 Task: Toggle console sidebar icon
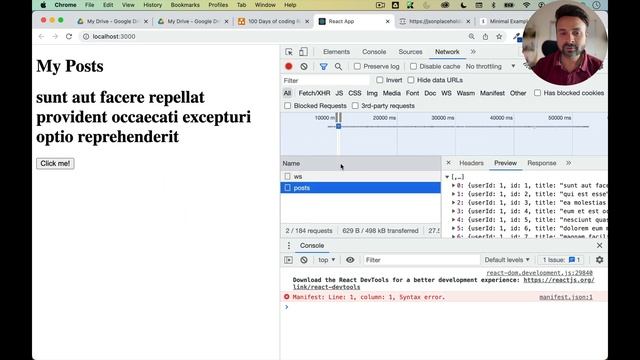click(x=289, y=260)
